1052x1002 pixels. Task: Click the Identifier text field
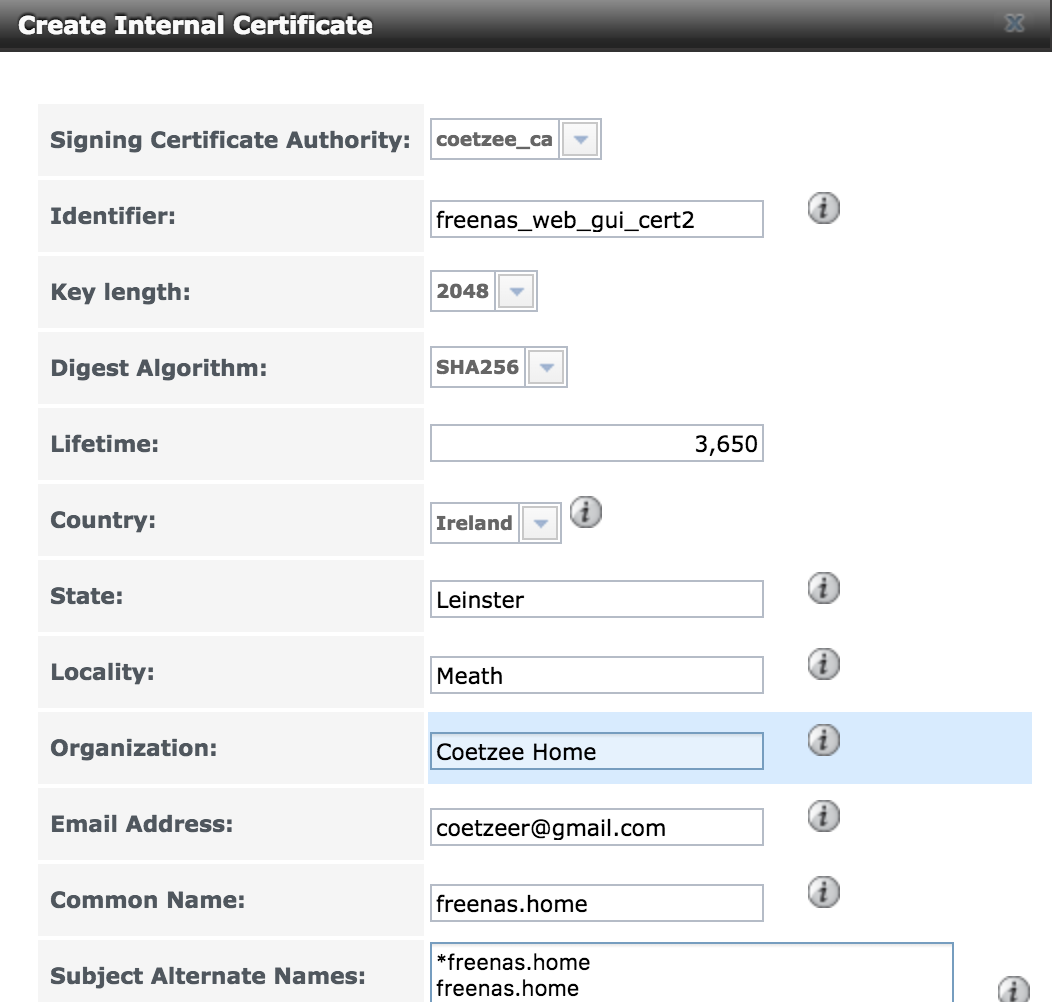595,219
